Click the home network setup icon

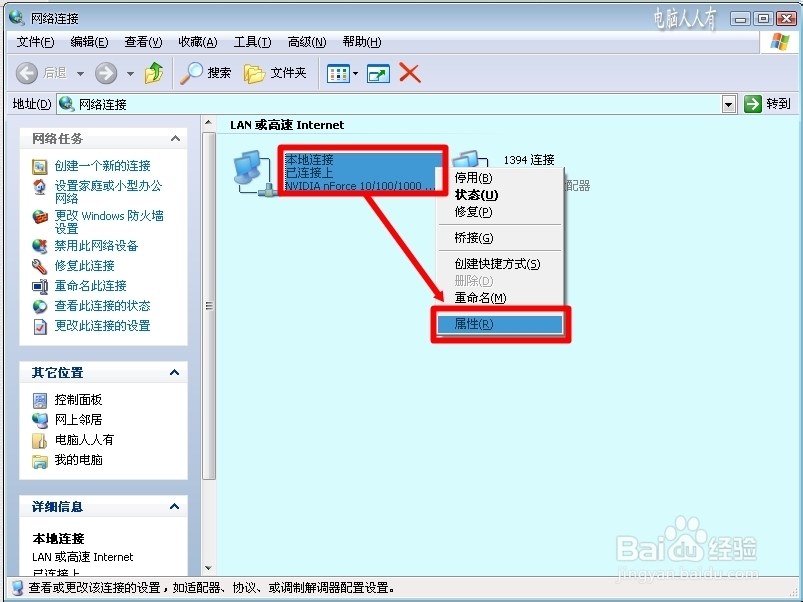pyautogui.click(x=39, y=186)
